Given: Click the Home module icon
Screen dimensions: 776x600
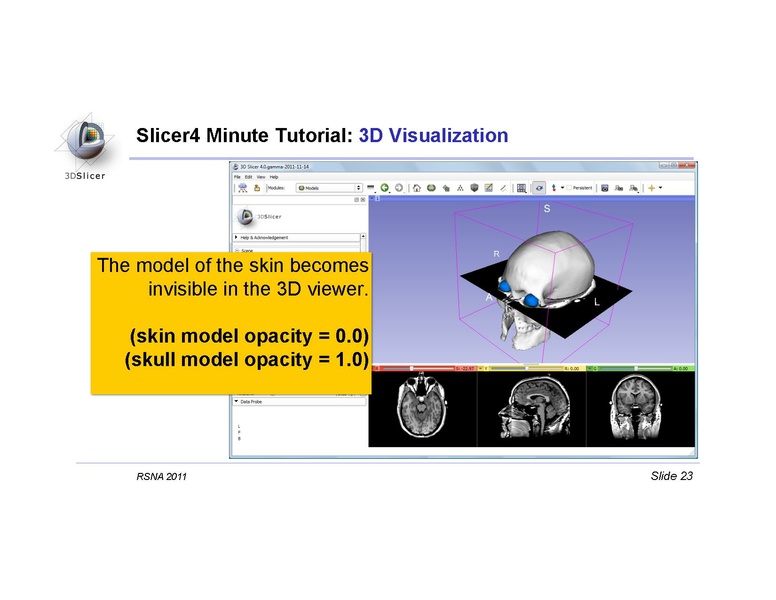Looking at the screenshot, I should (x=417, y=188).
